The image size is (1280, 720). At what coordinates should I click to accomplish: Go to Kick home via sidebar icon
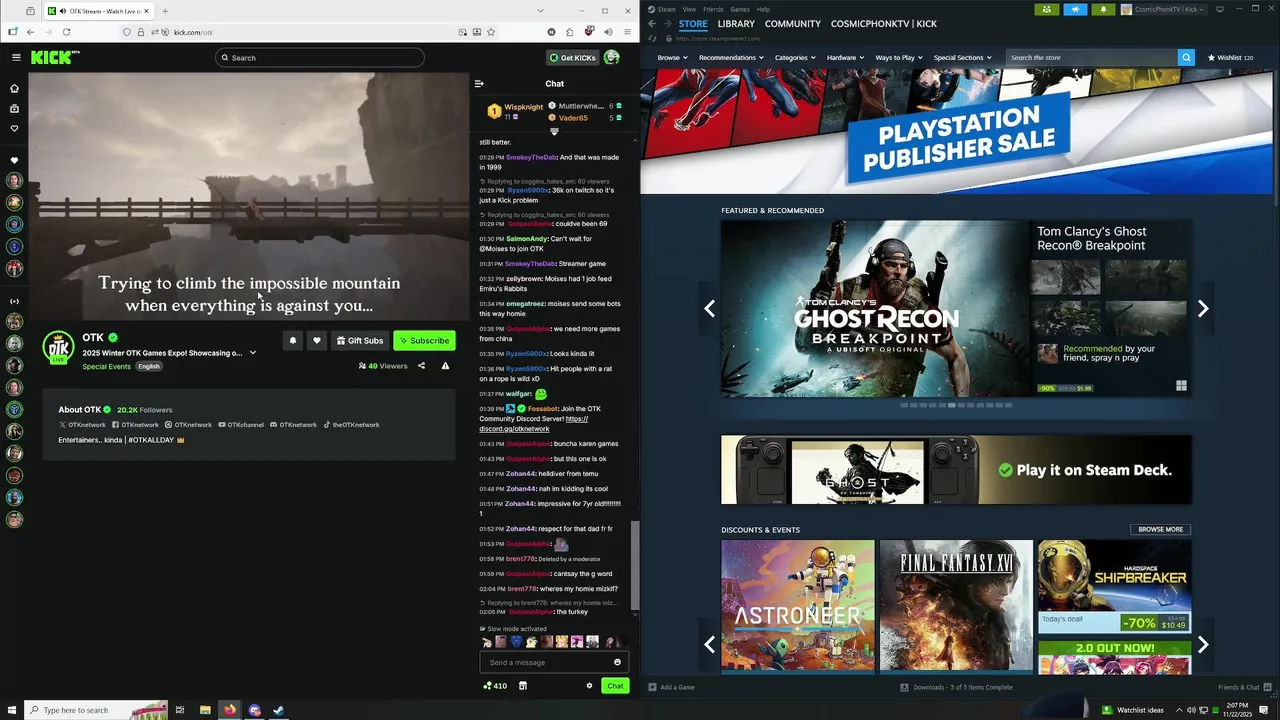[x=14, y=88]
